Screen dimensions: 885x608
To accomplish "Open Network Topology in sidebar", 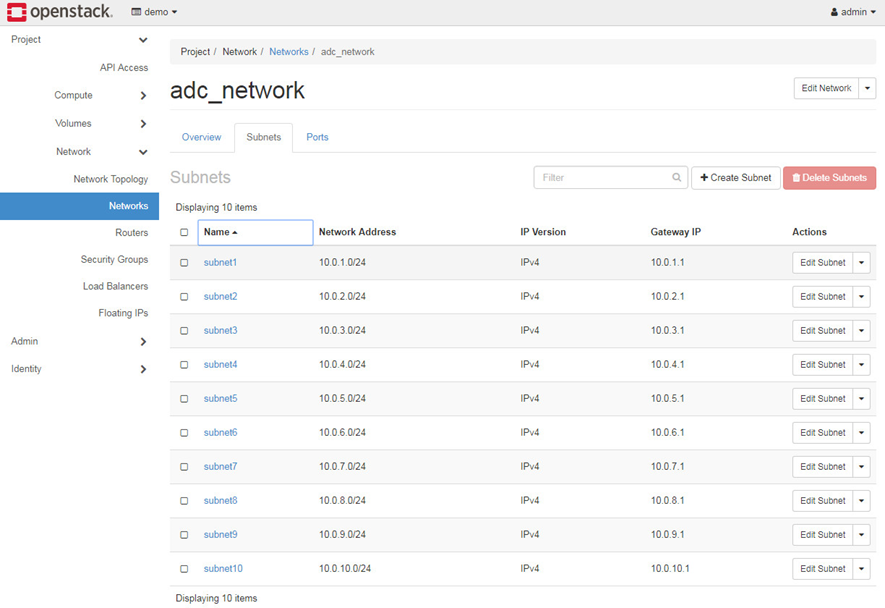I will point(110,179).
